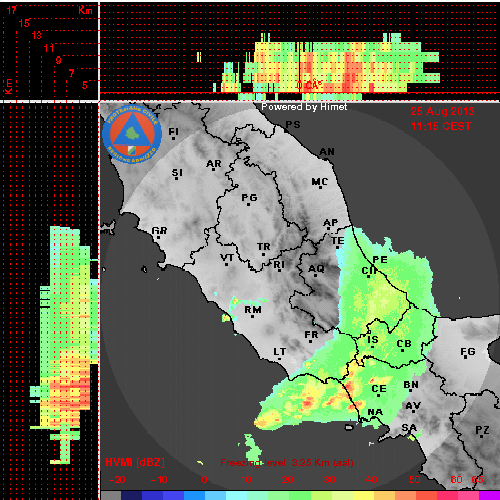Click the '17' km height label
500x500 pixels.
(x=12, y=10)
